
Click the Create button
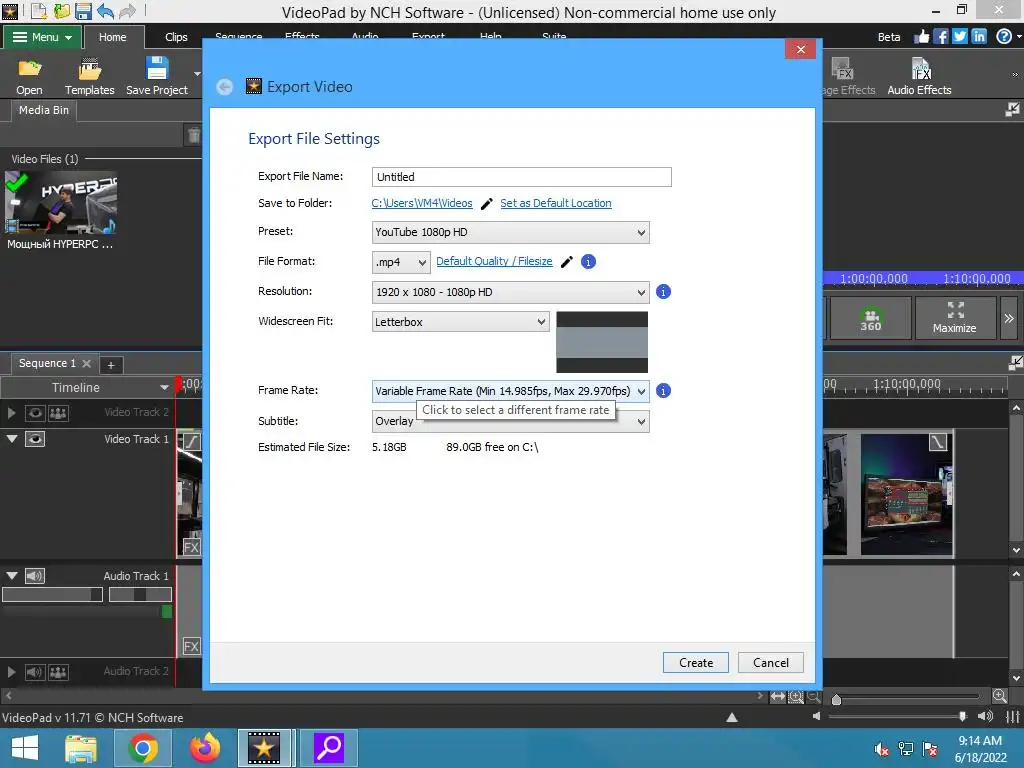point(696,663)
